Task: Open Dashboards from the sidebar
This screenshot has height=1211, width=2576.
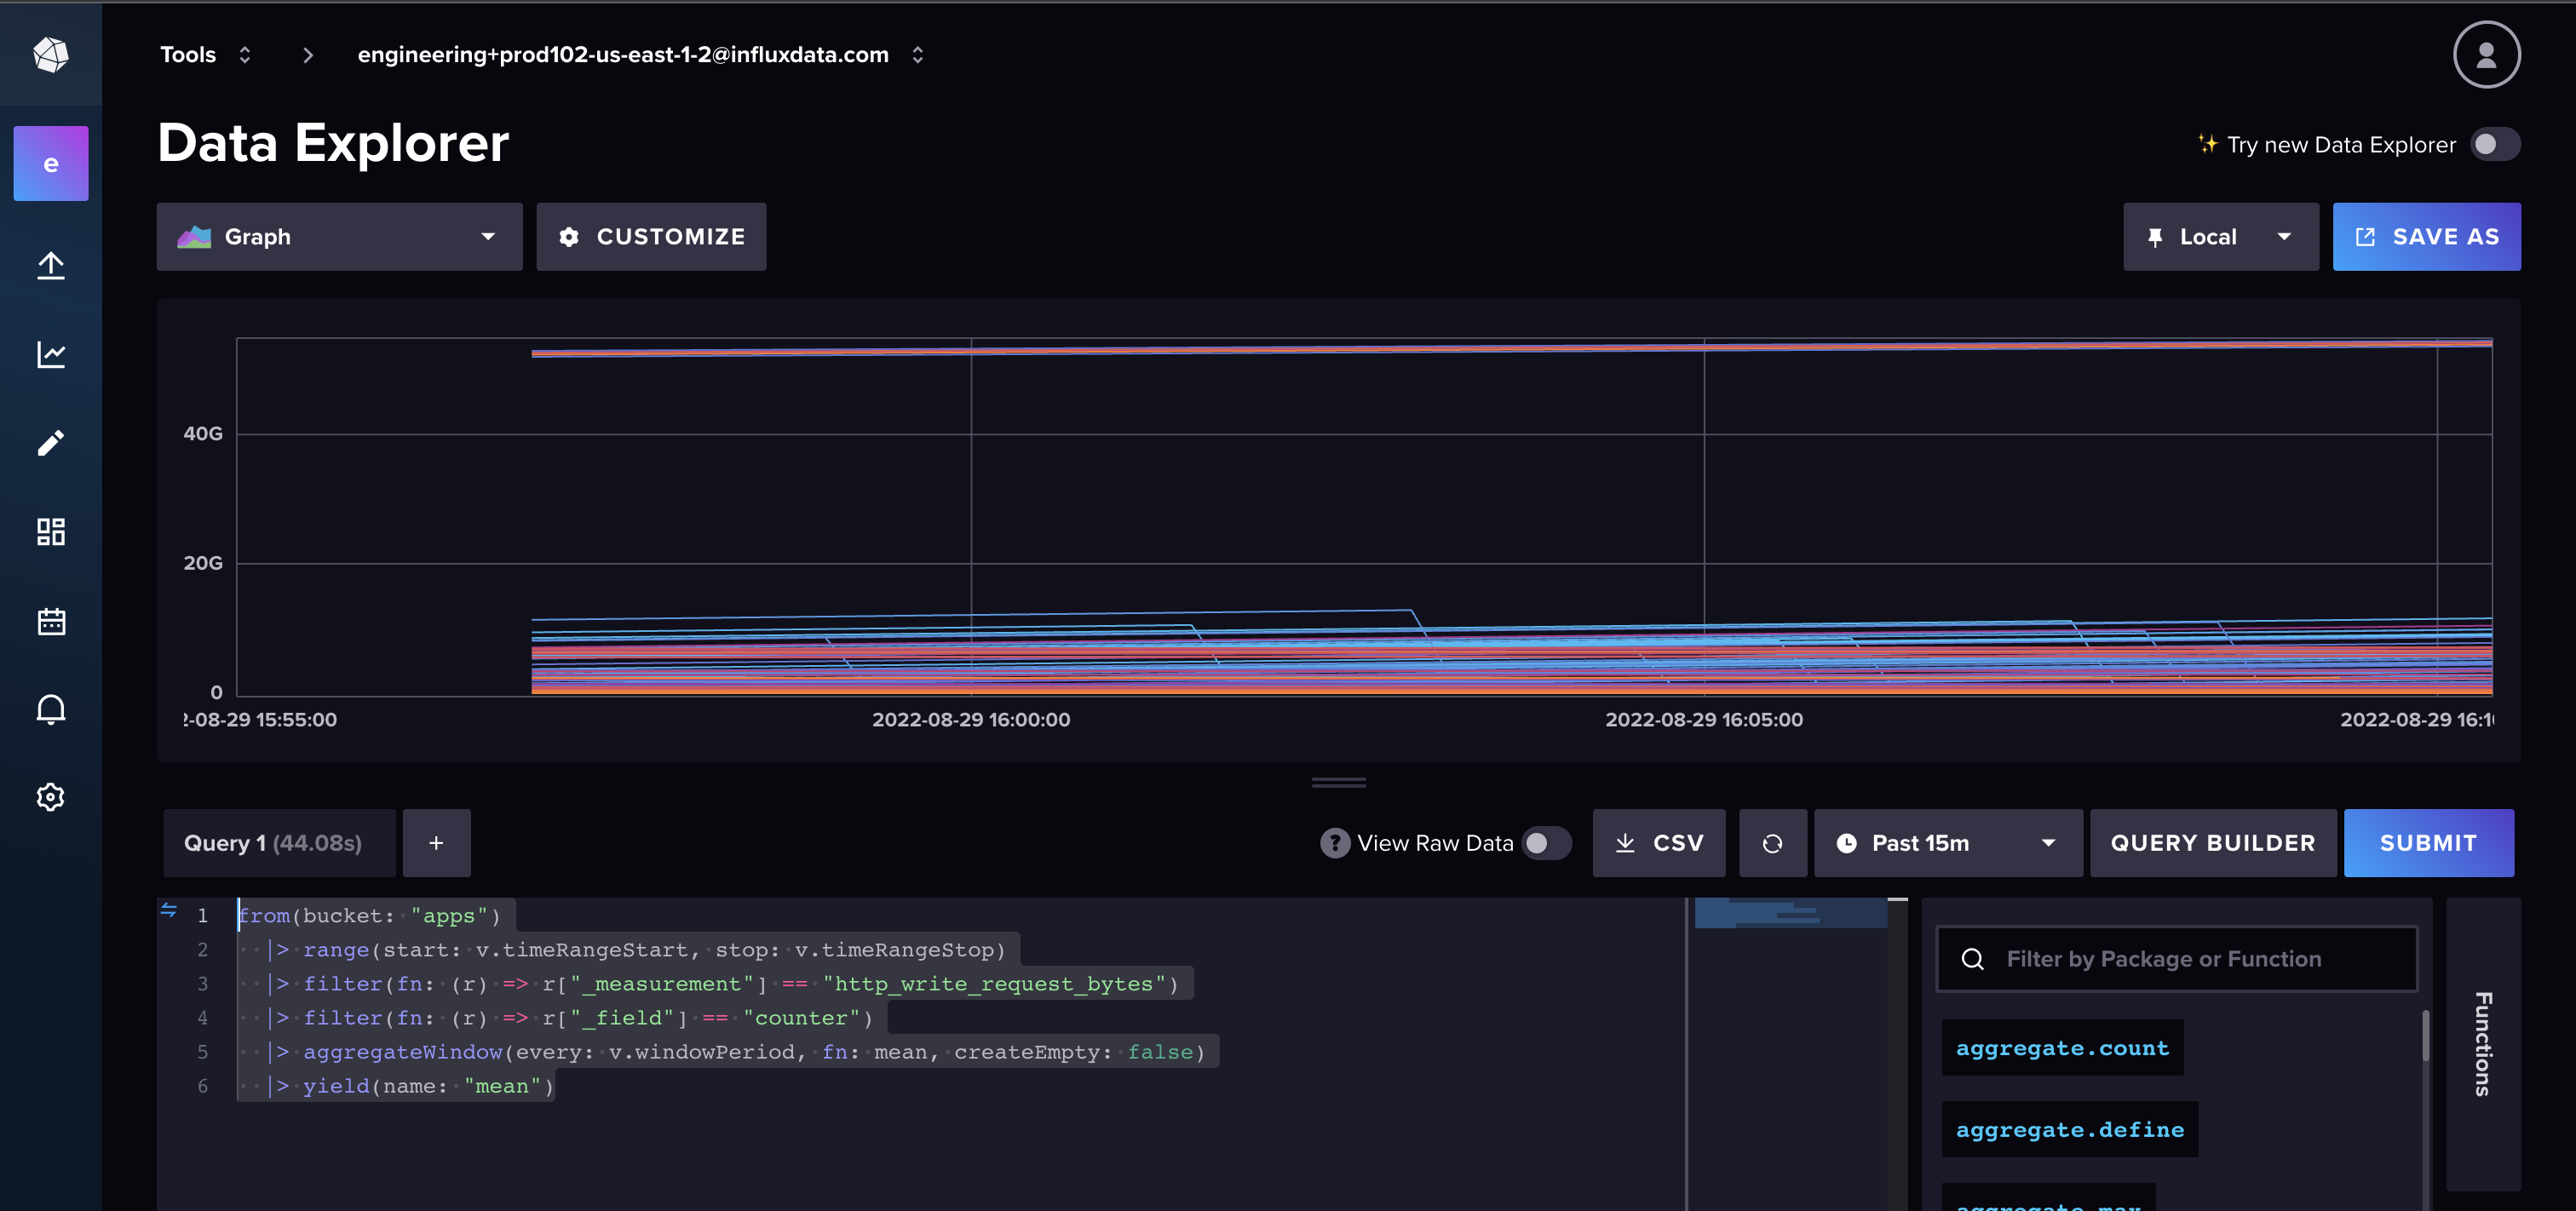Action: point(50,531)
